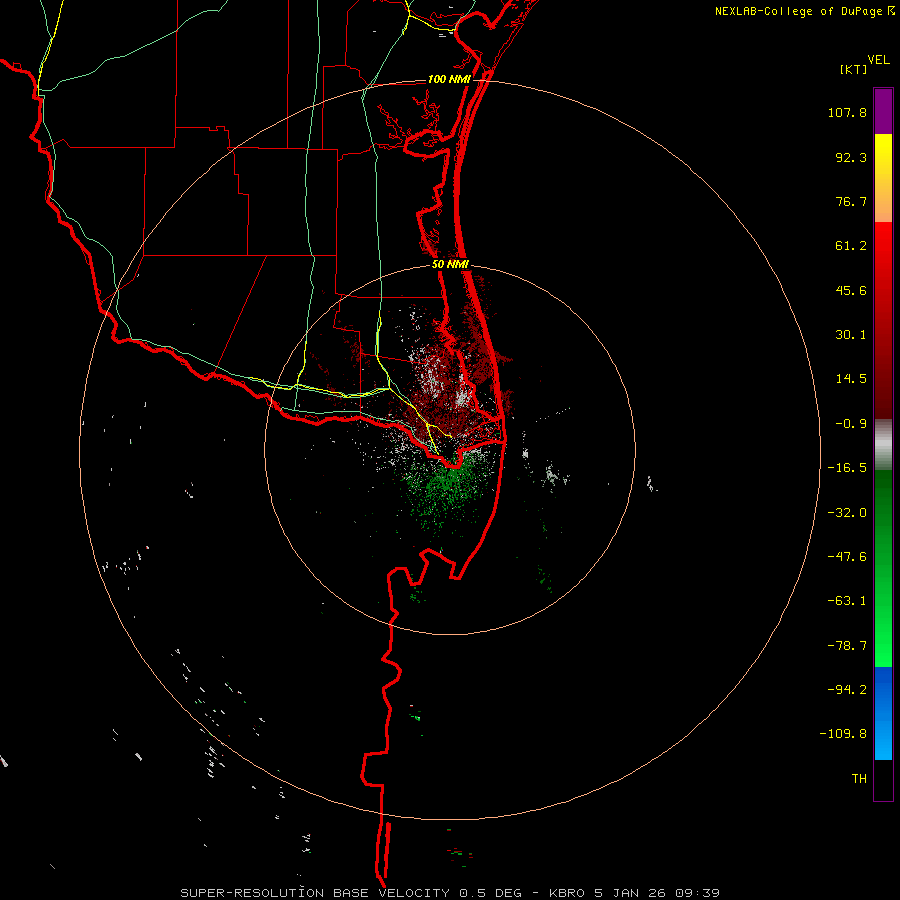The height and width of the screenshot is (900, 900).
Task: Pick the purple segment of velocity color bar
Action: tap(883, 111)
